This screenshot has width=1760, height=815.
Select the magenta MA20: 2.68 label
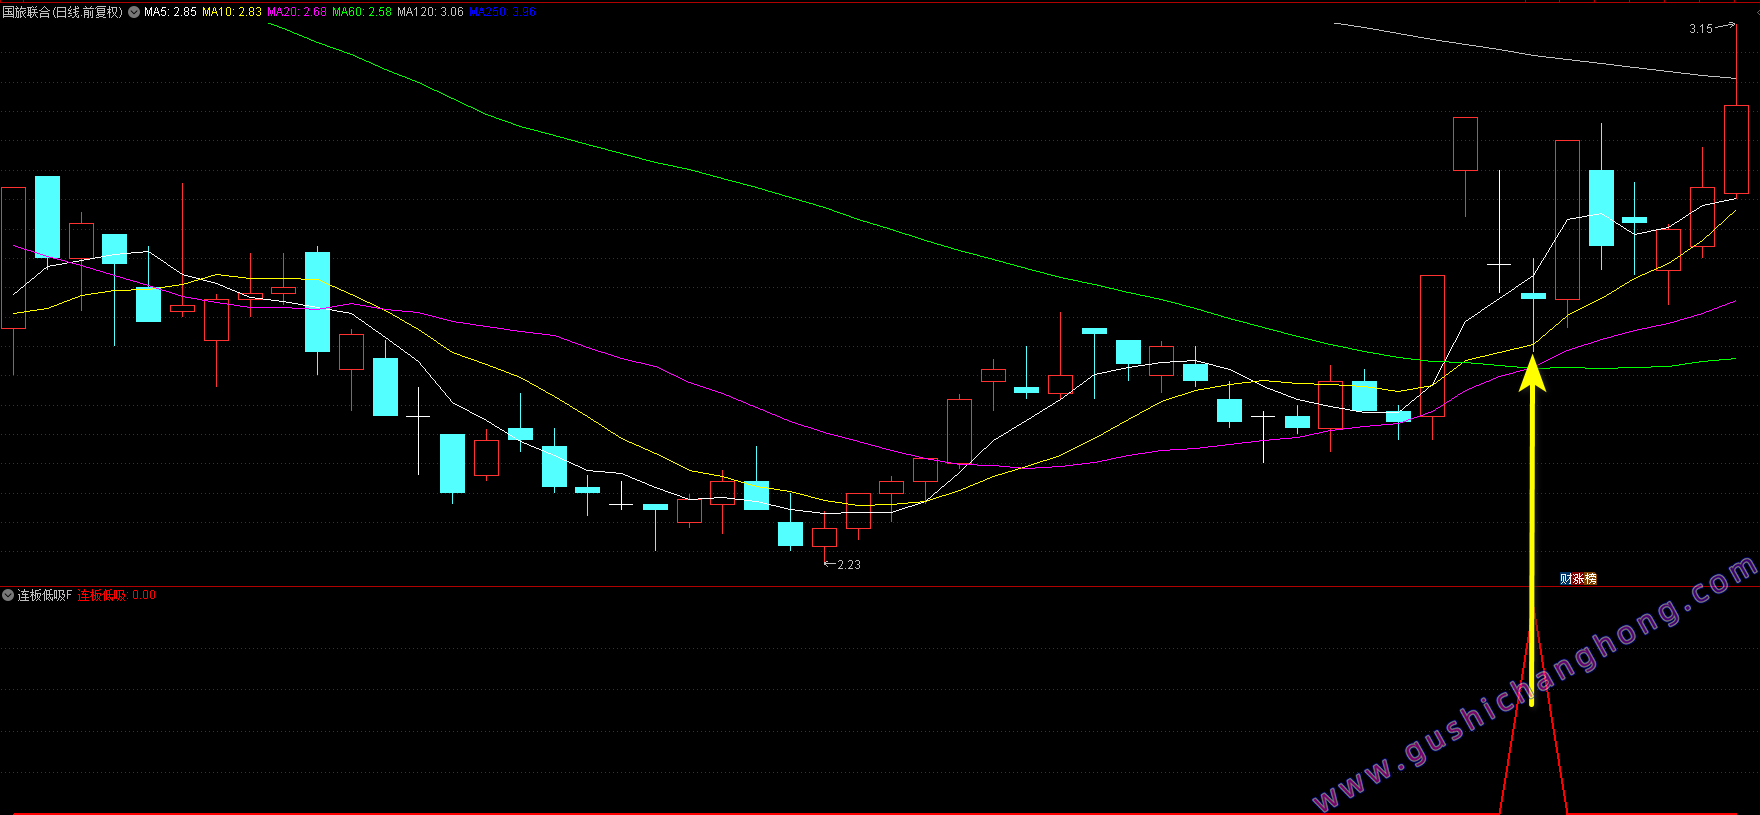[x=297, y=12]
